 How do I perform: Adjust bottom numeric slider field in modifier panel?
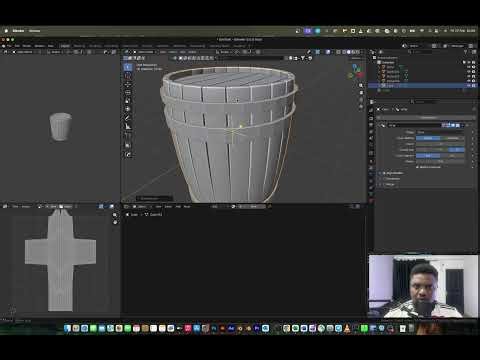(440, 161)
